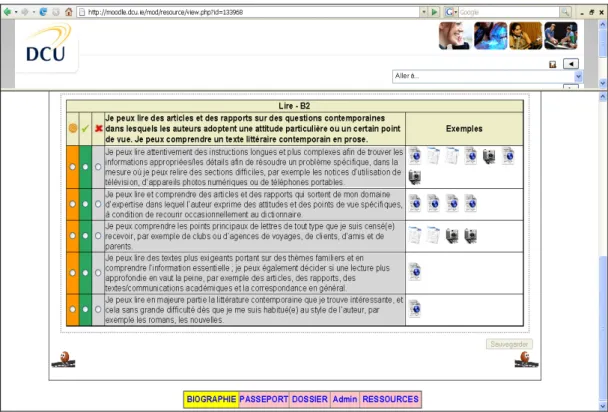Click the mascot icon at the bottom left
Image resolution: width=608 pixels, height=412 pixels.
64,359
